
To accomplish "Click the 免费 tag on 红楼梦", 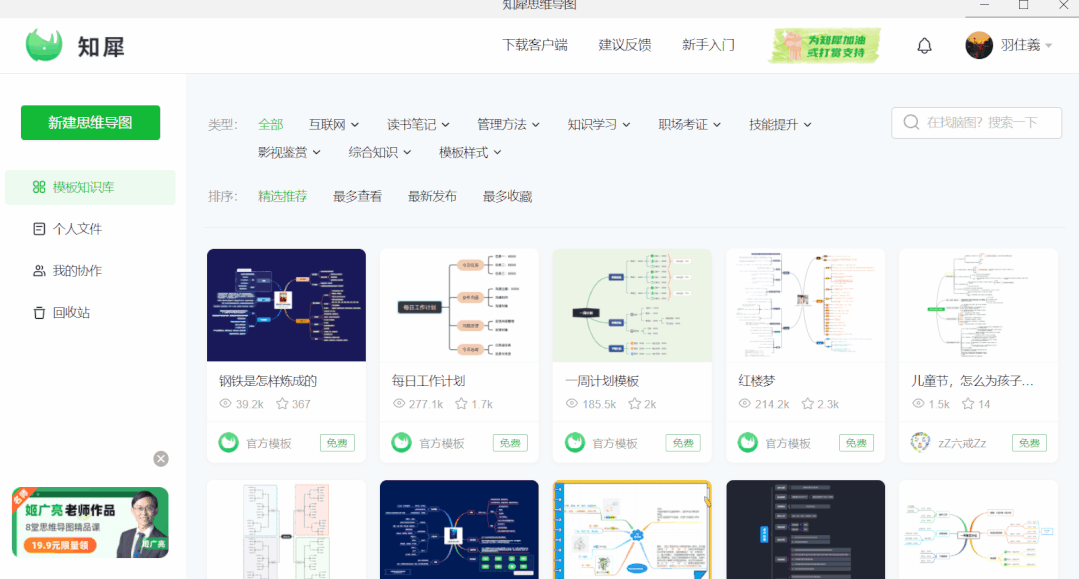I will coord(856,443).
